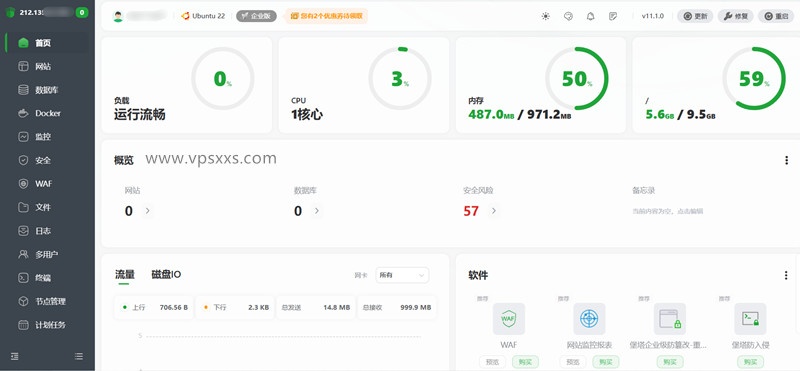Switch to the 磁盘IO tab

tap(166, 275)
